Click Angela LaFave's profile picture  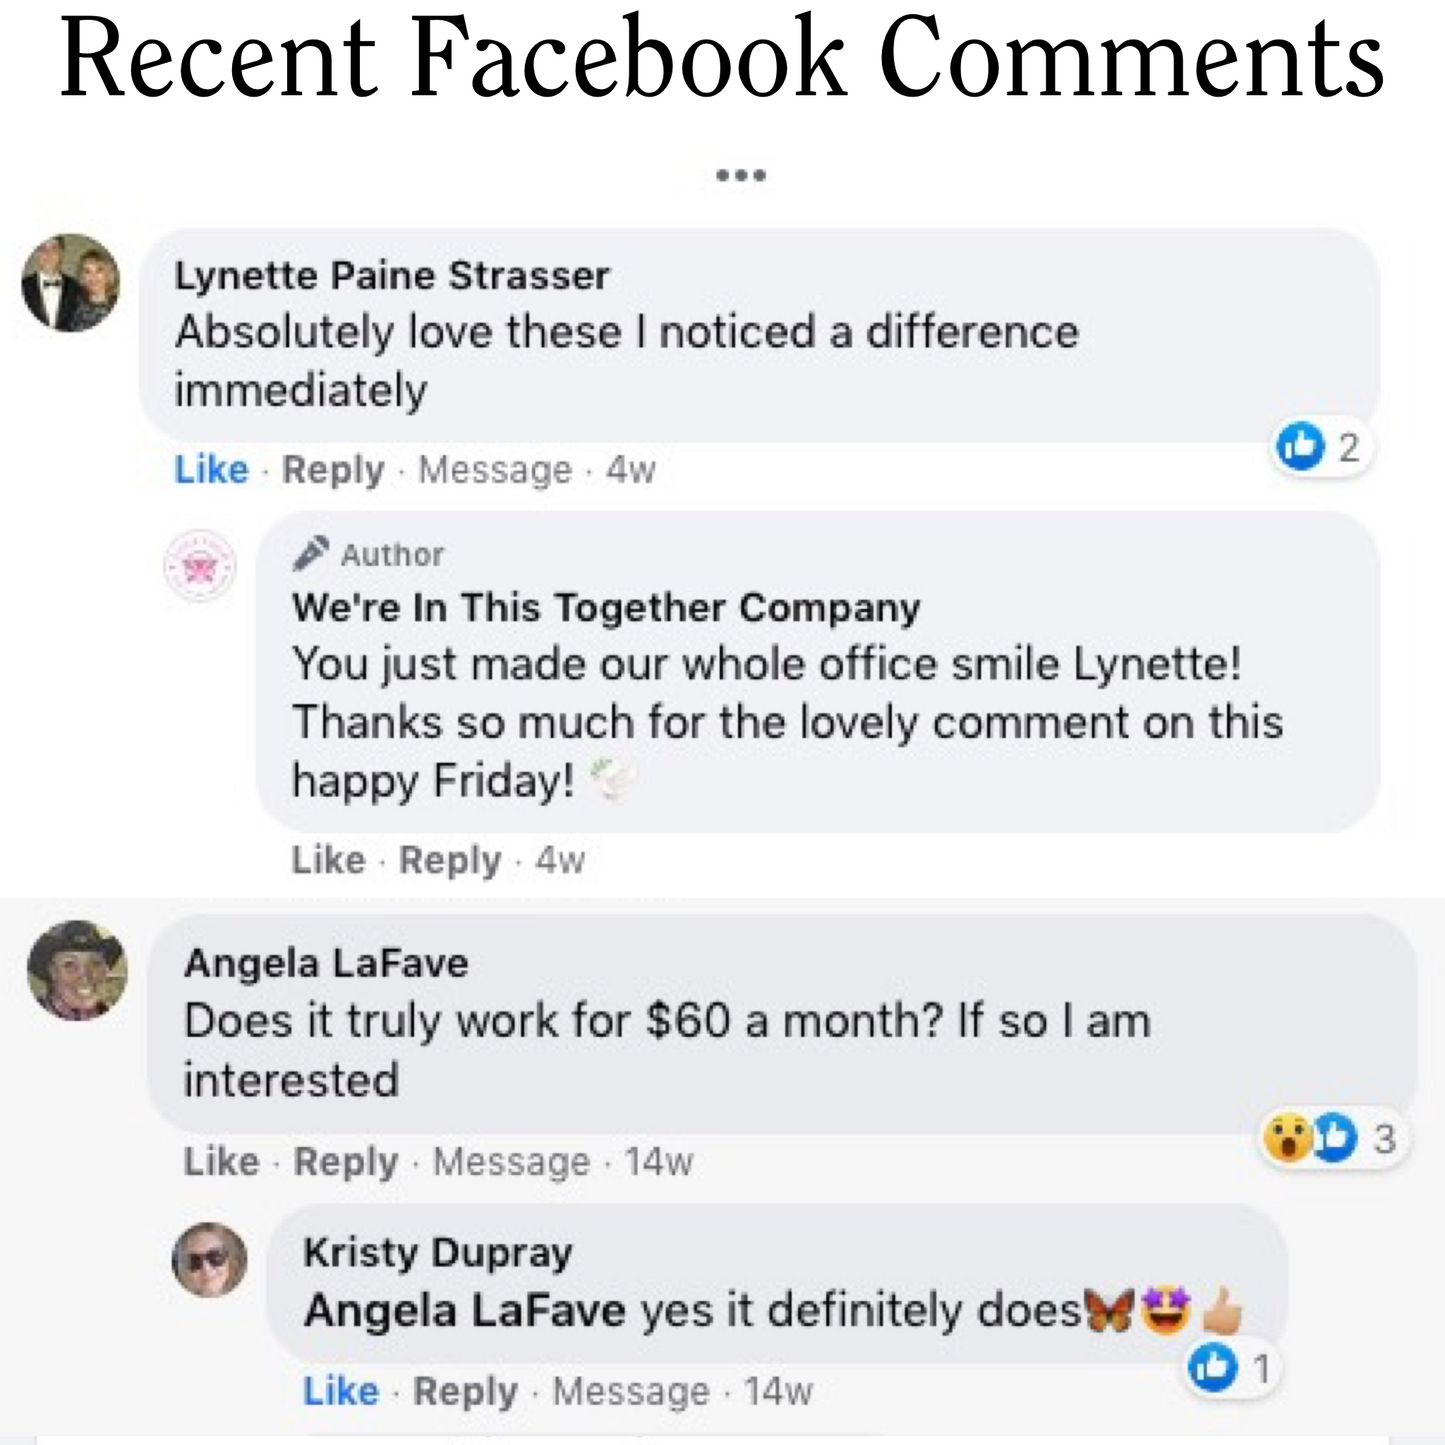click(x=77, y=970)
